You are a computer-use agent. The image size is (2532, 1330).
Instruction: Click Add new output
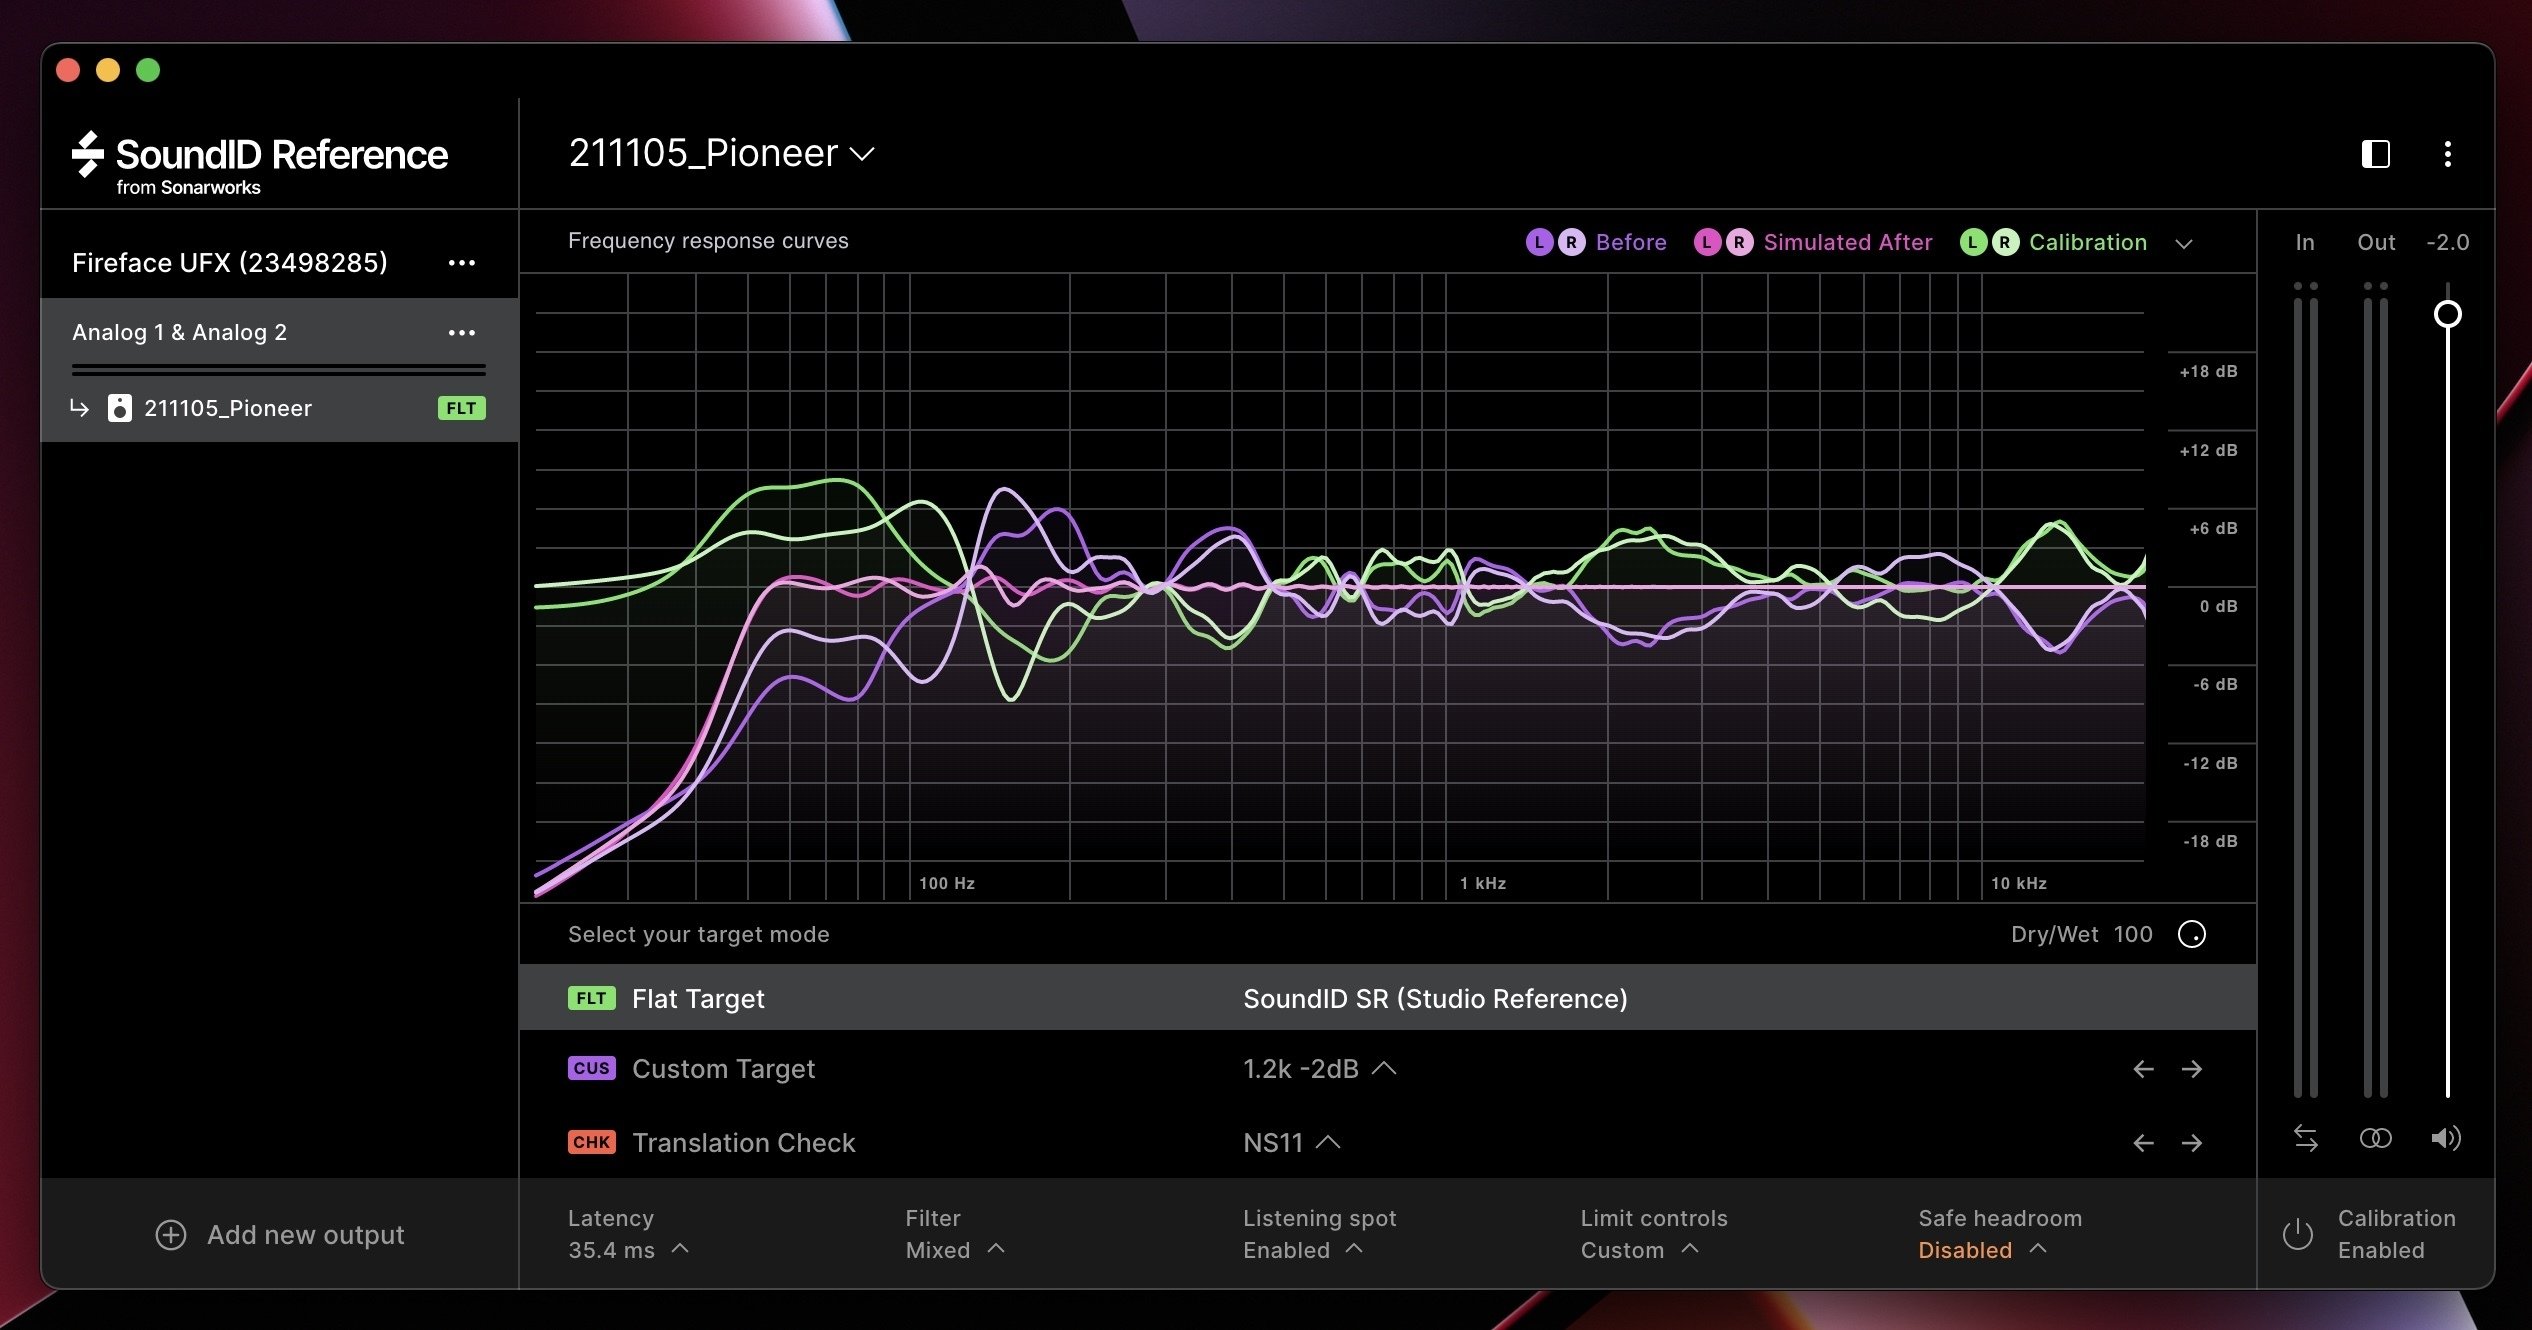280,1235
